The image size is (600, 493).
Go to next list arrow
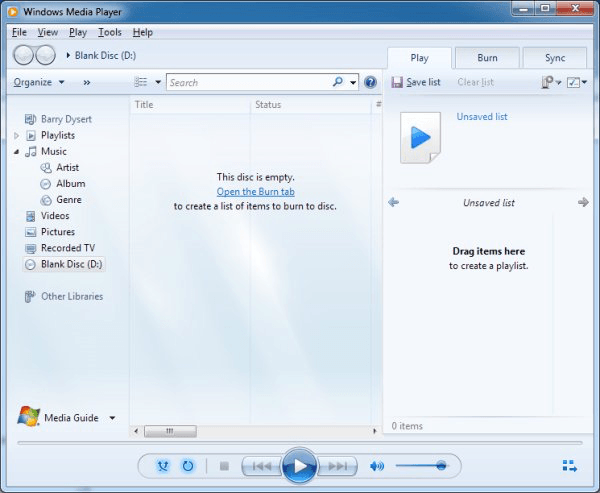pos(583,202)
